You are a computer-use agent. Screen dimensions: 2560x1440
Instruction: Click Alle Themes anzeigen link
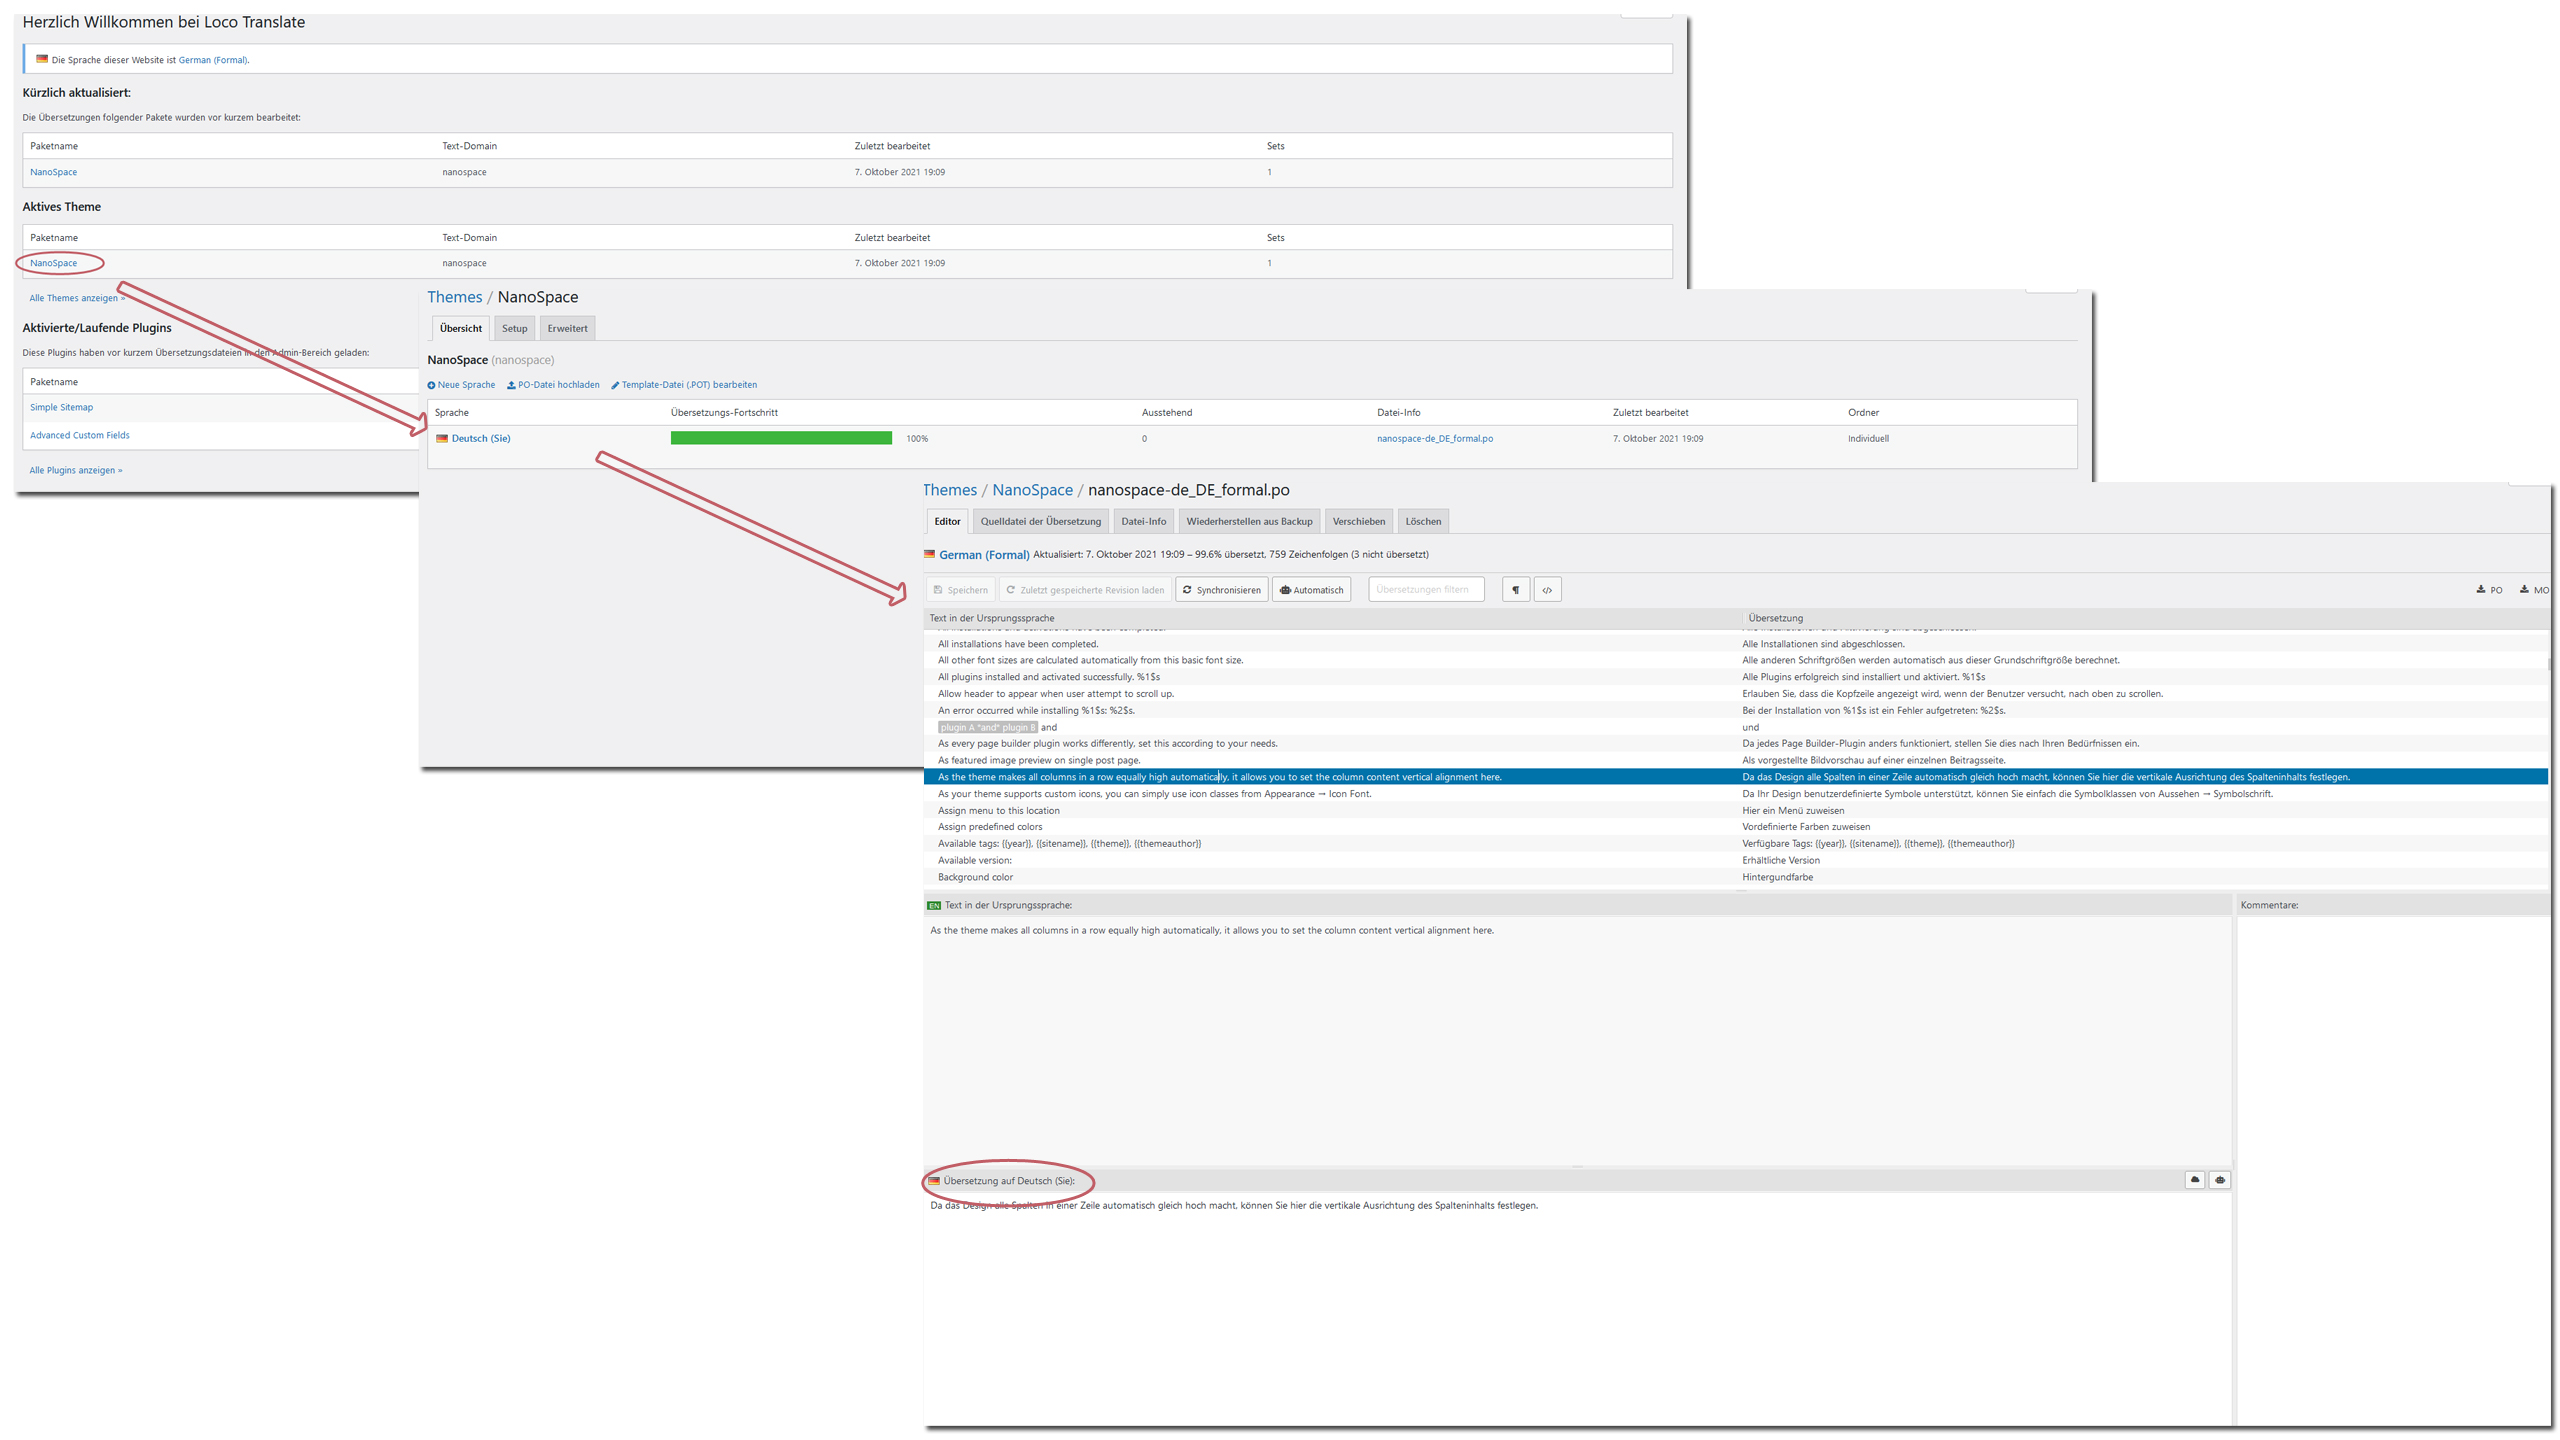pos(77,298)
